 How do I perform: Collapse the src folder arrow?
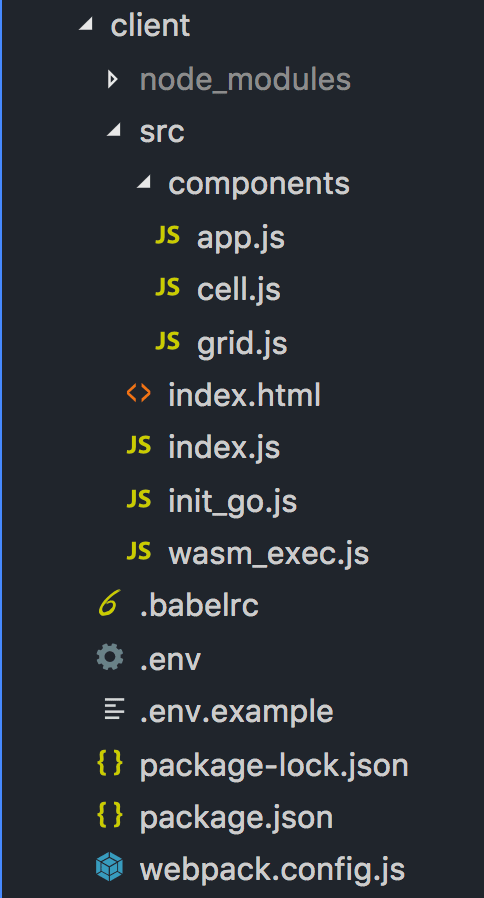(114, 131)
